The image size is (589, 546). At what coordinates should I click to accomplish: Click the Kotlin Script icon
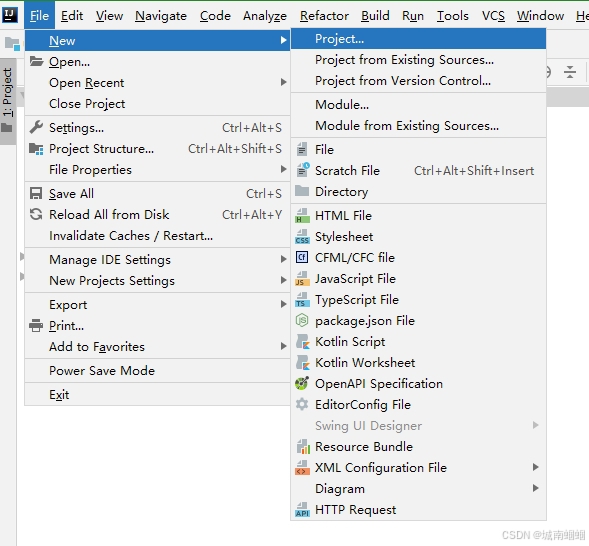[x=302, y=342]
